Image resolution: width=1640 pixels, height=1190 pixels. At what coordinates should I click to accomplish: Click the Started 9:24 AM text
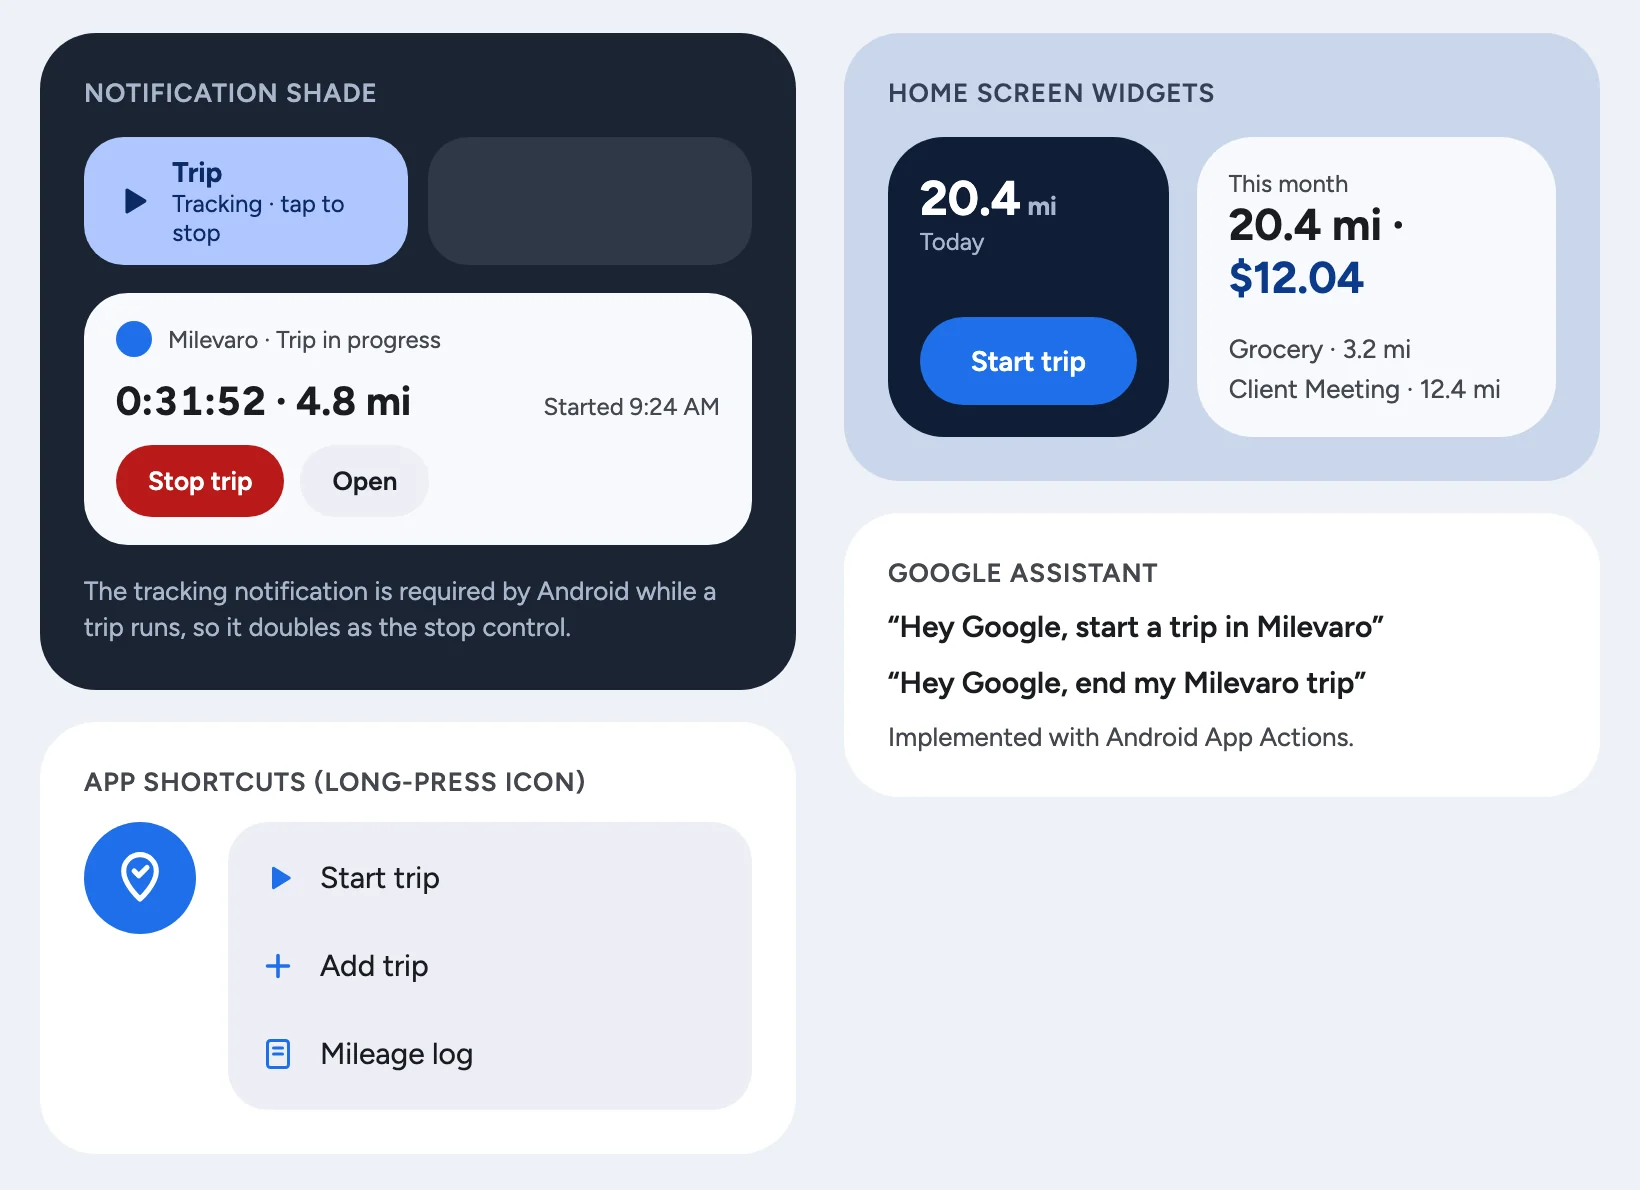631,407
